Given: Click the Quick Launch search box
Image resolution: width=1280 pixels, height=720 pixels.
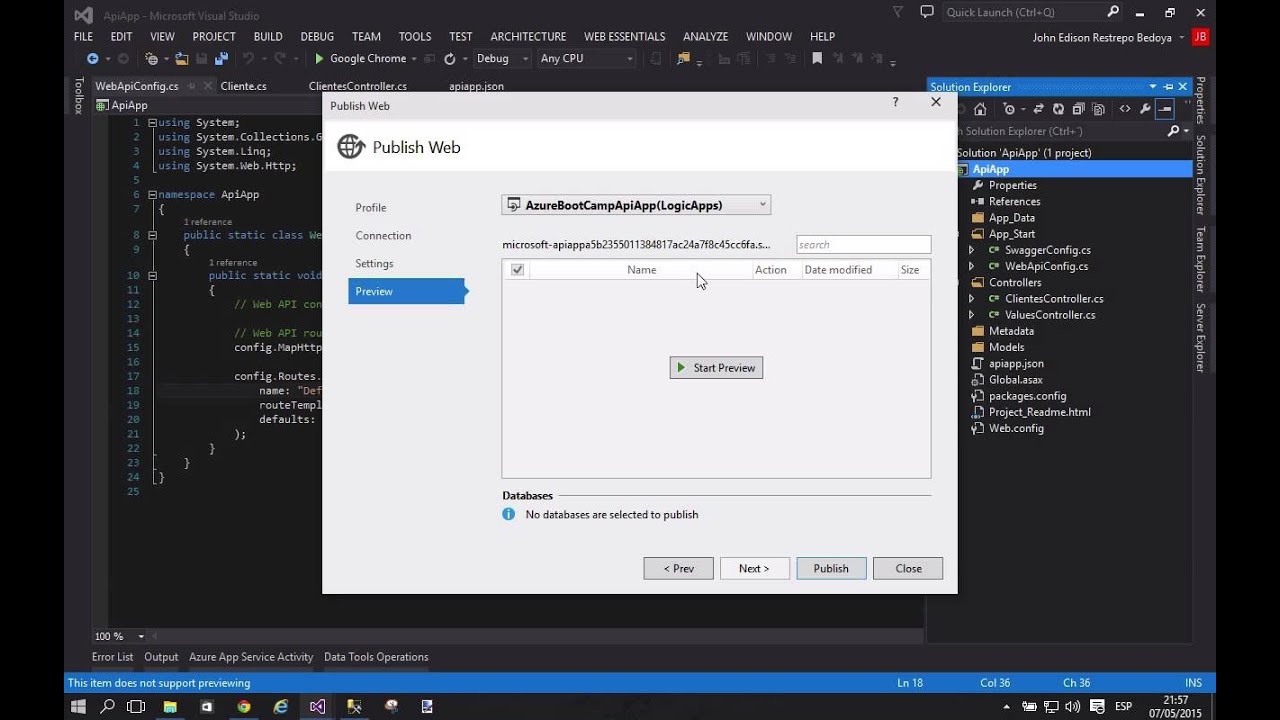Looking at the screenshot, I should tap(1033, 12).
